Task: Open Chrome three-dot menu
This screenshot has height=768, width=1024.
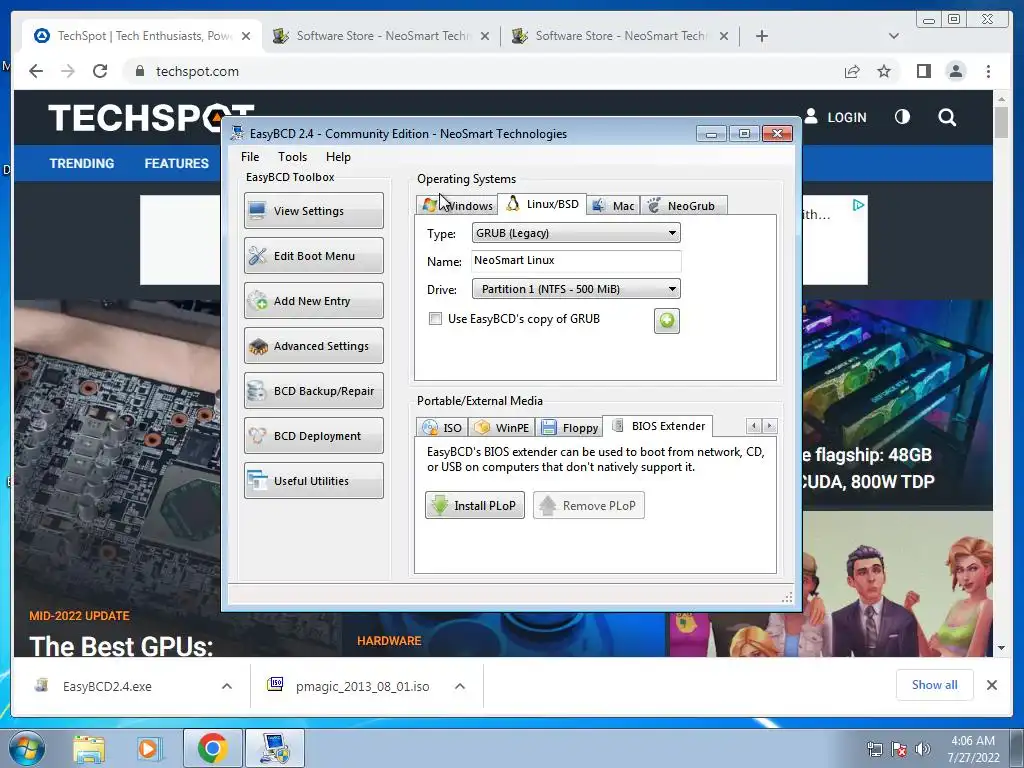Action: pyautogui.click(x=988, y=71)
